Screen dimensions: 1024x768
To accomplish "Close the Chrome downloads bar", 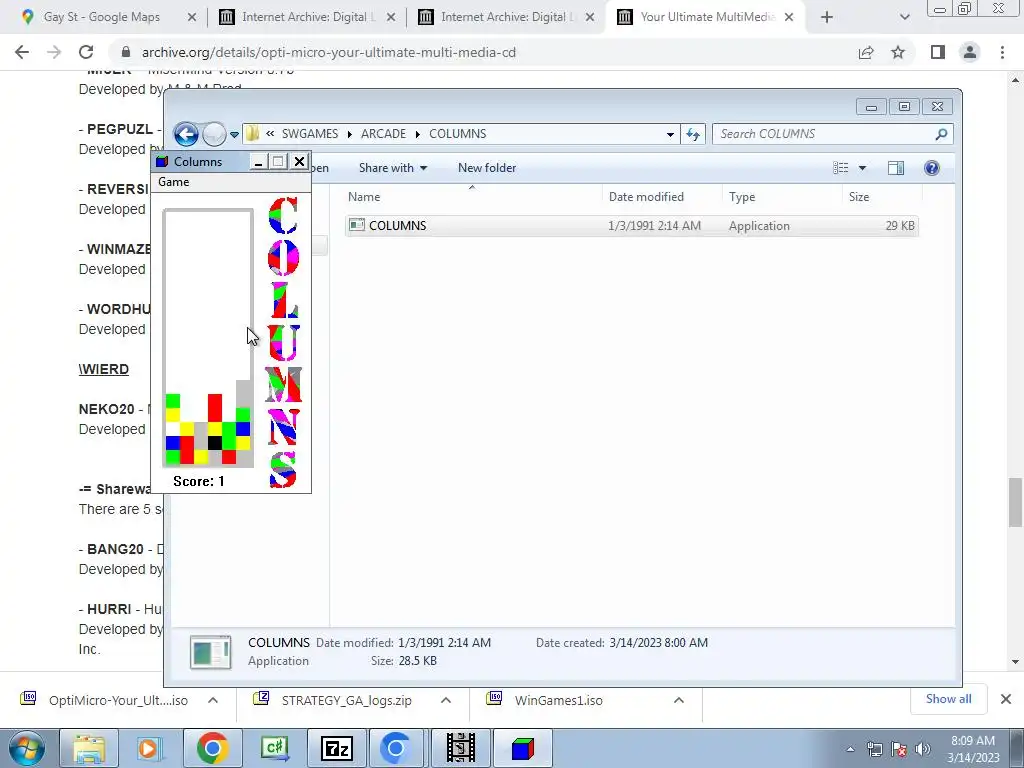I will pos(1006,699).
